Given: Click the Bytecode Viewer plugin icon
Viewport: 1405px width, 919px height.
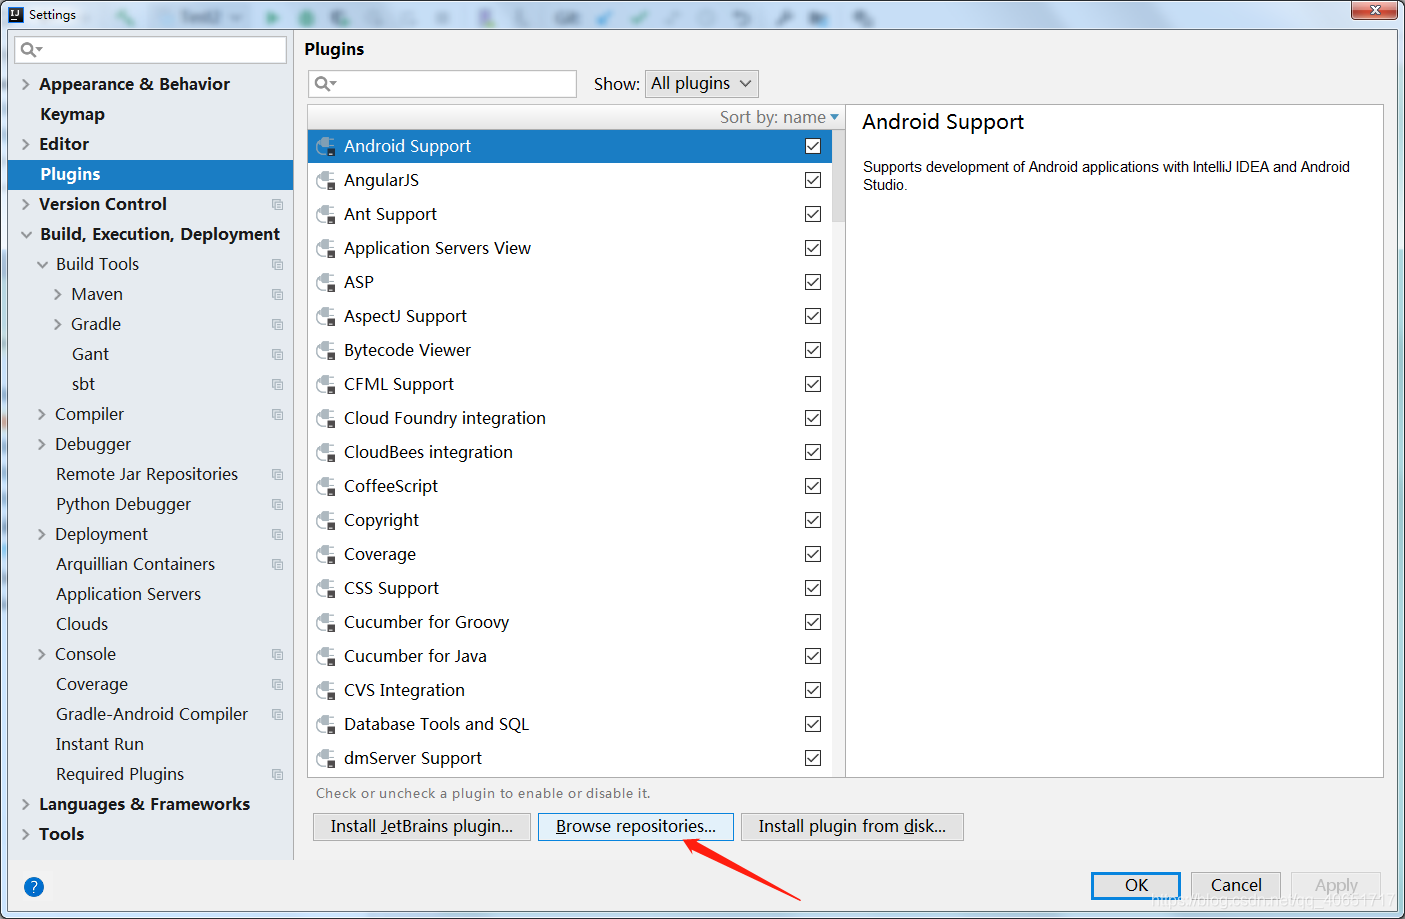Looking at the screenshot, I should point(325,351).
